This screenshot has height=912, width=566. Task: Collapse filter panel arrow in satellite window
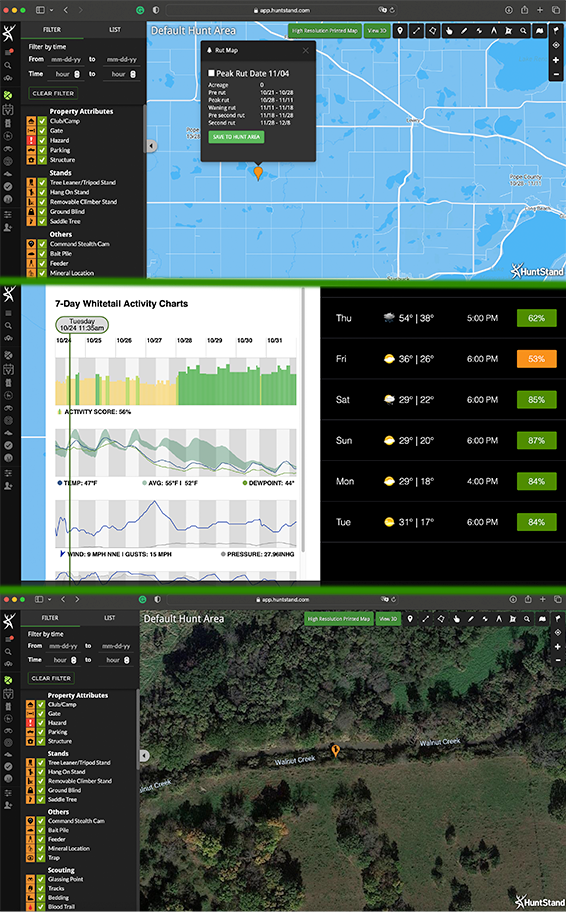point(144,756)
